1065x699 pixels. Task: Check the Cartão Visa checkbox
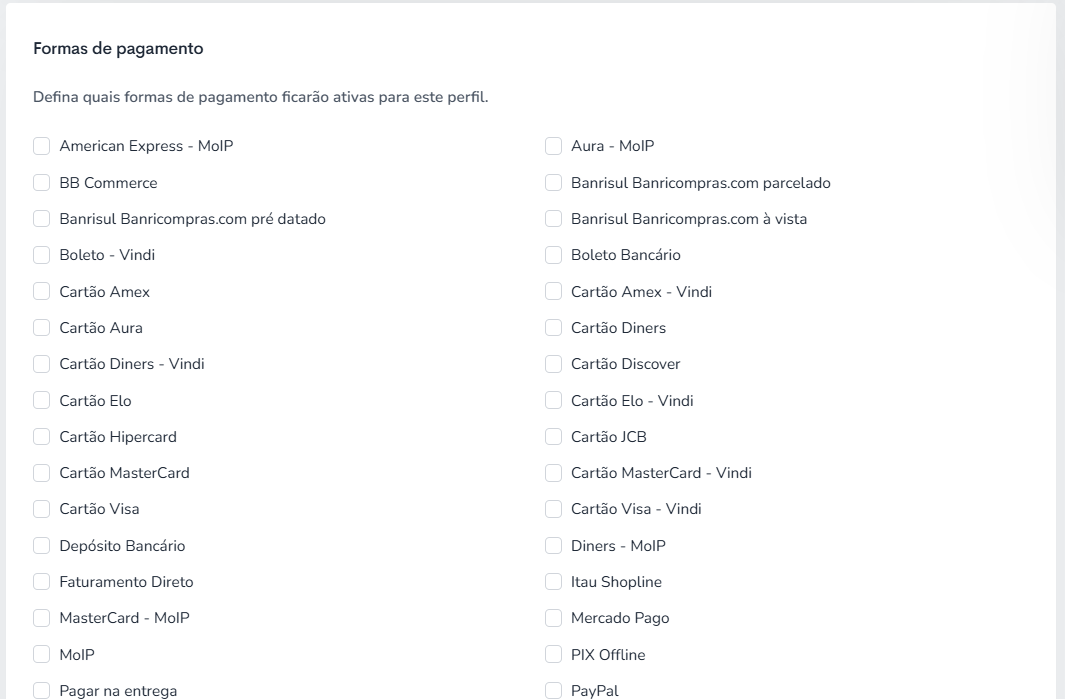pos(41,509)
